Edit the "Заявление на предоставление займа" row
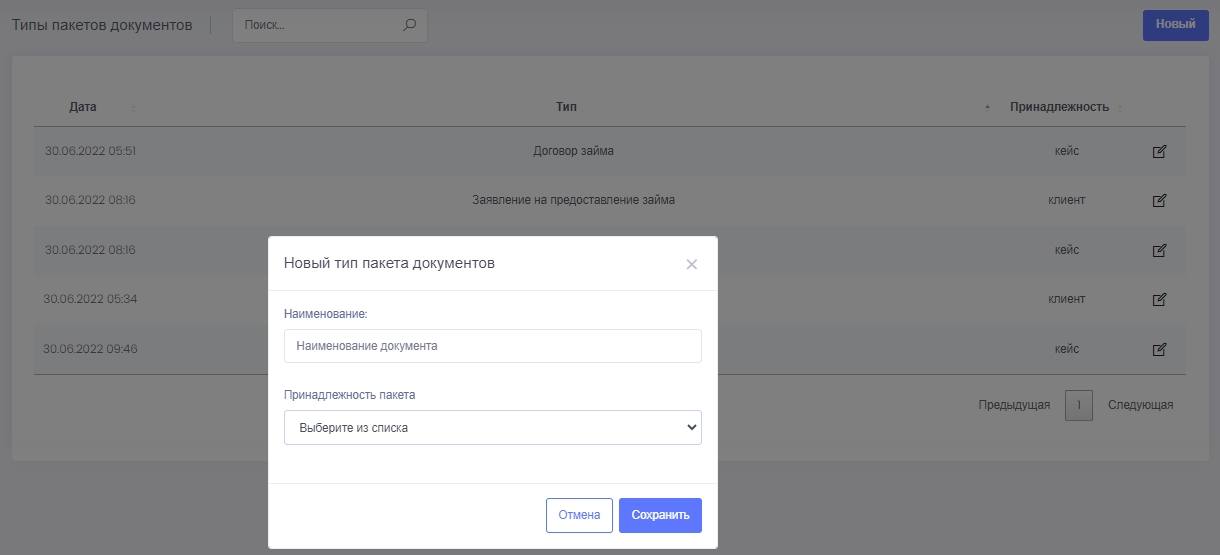Screen dimensions: 1220x555 (1159, 201)
